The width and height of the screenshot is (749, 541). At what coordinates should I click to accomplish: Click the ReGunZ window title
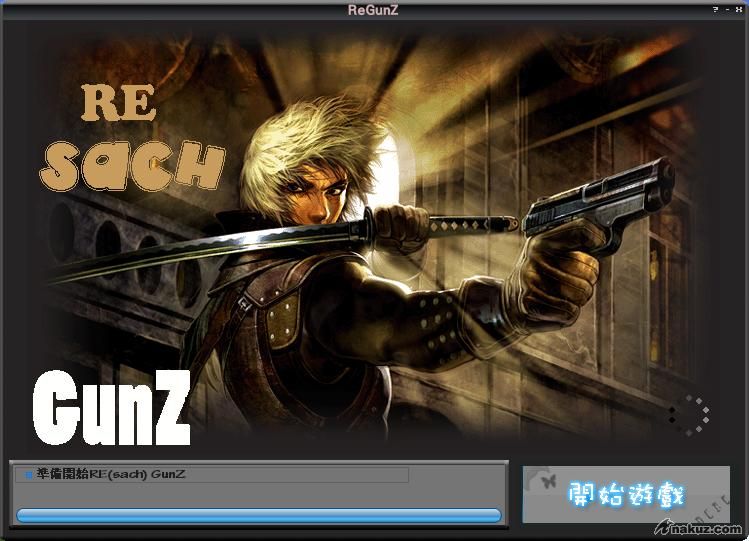click(373, 10)
